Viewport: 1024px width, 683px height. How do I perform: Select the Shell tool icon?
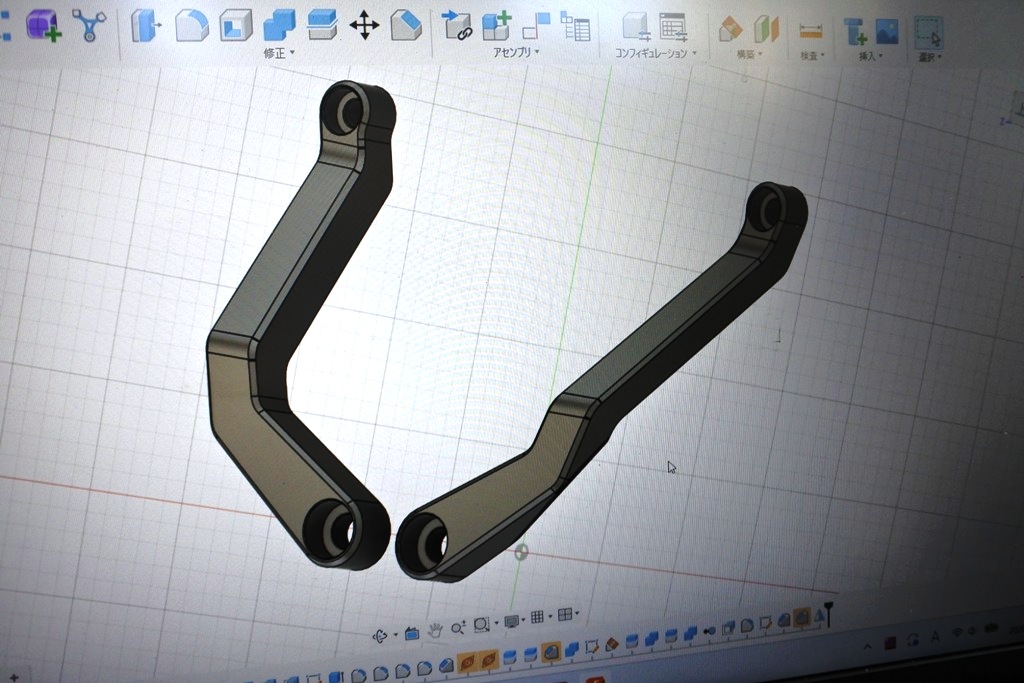(235, 24)
